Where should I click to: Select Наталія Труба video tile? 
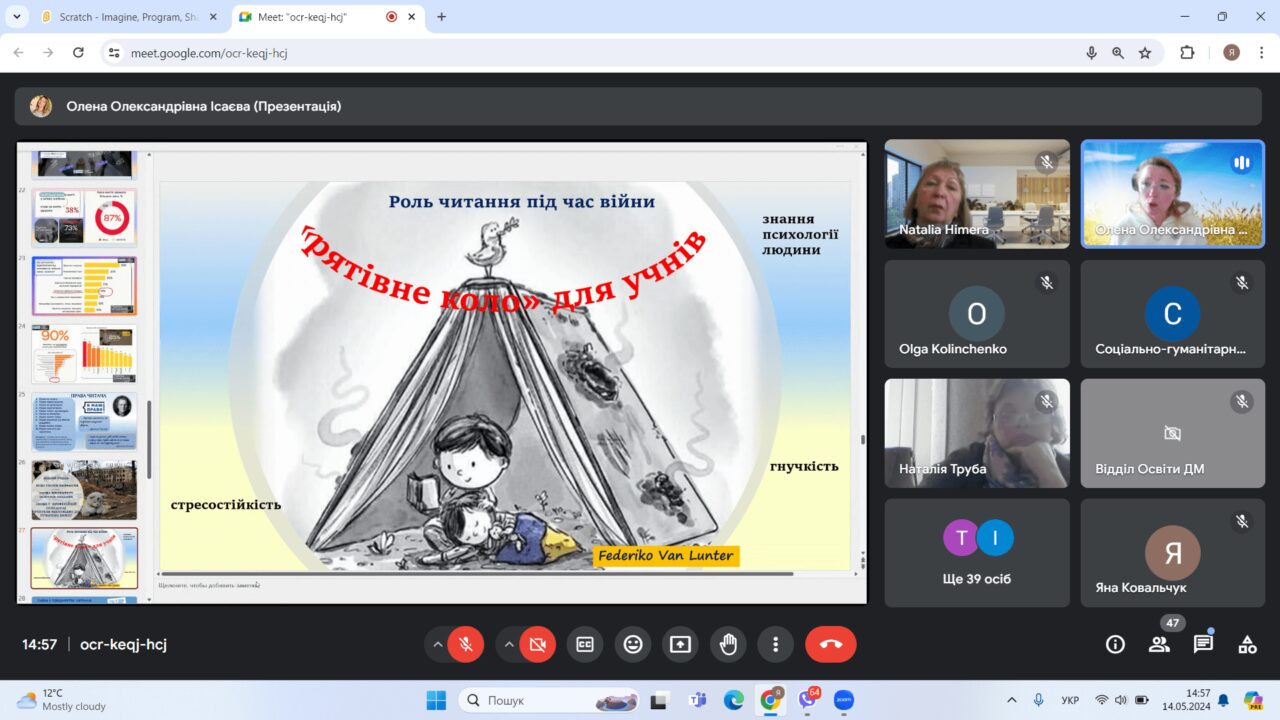[977, 433]
